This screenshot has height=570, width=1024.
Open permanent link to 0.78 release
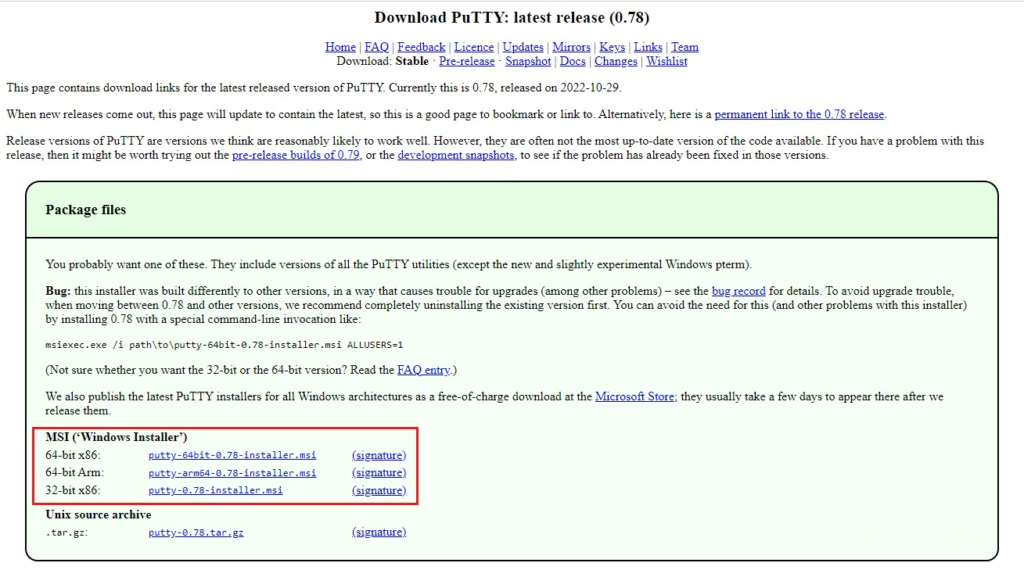pos(799,114)
